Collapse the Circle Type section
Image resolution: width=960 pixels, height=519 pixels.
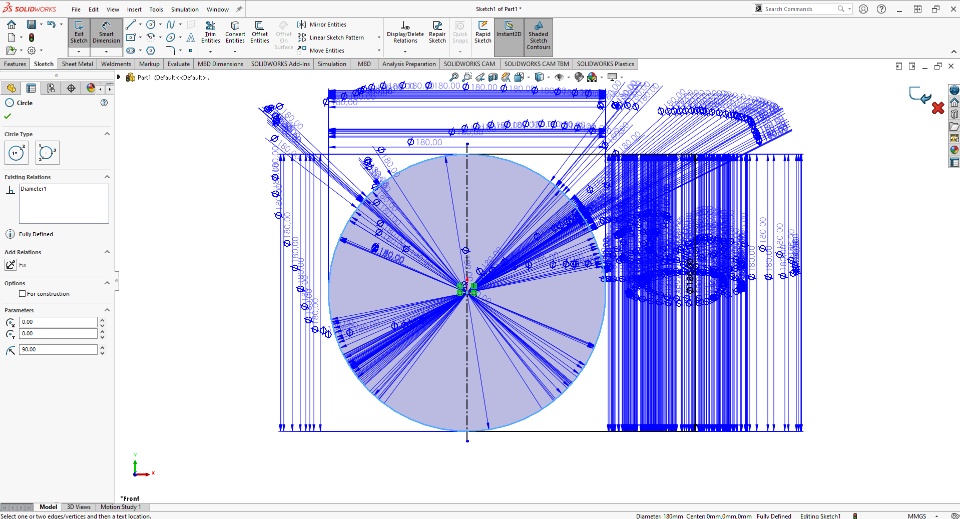107,133
